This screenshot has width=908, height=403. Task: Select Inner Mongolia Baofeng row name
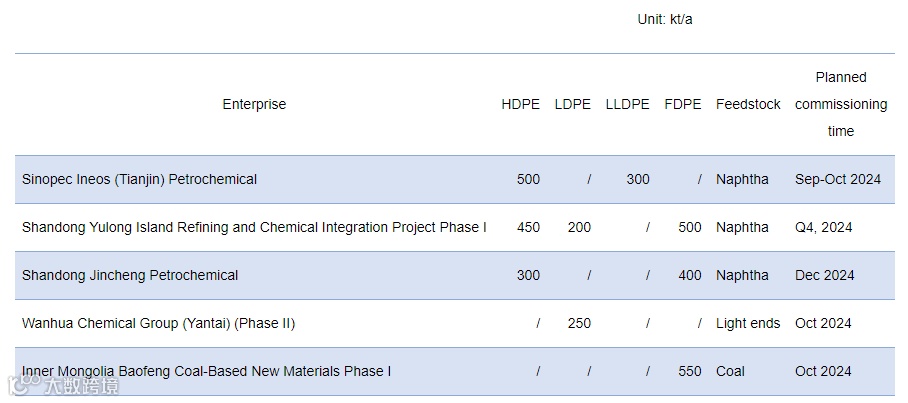click(x=206, y=371)
